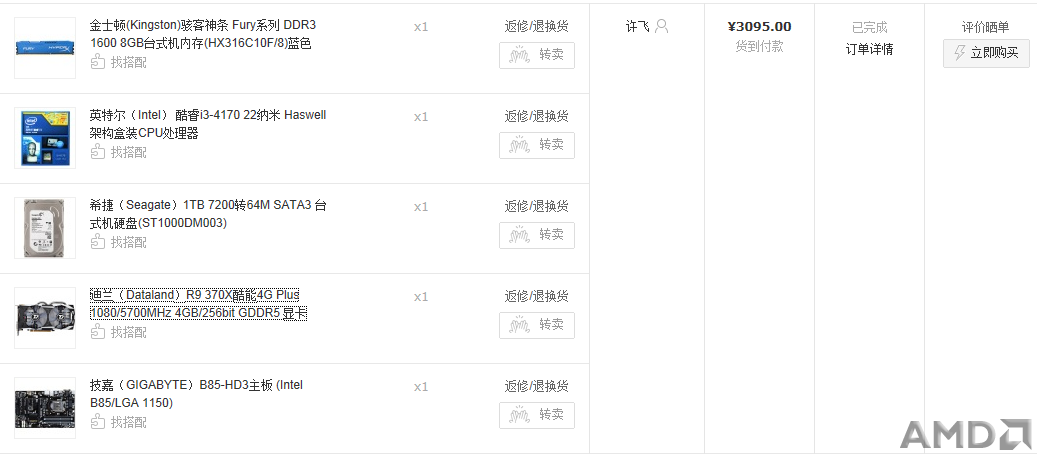Click 转卖 button for GIGABYTE motherboard

[x=537, y=415]
